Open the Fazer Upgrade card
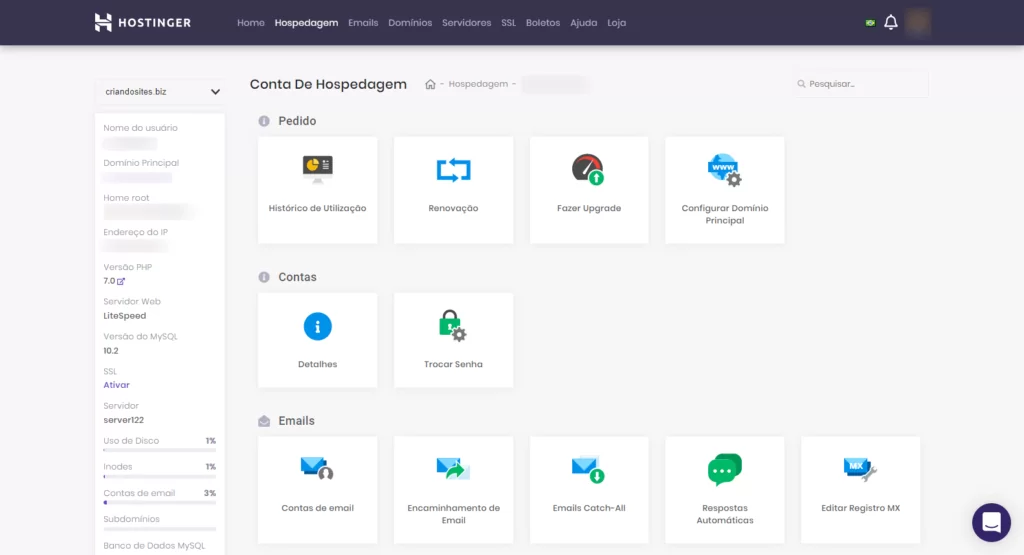 click(x=589, y=190)
